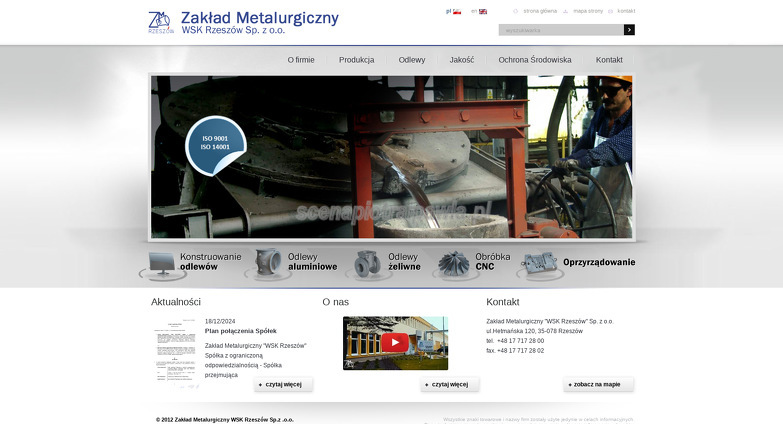
Task: Click the ISO 9001 ISO 14001 badge
Action: tap(216, 145)
